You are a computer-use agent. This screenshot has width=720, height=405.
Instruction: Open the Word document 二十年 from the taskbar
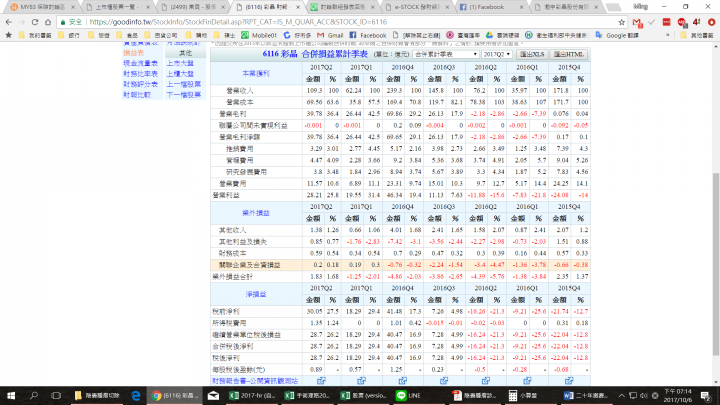coord(586,395)
